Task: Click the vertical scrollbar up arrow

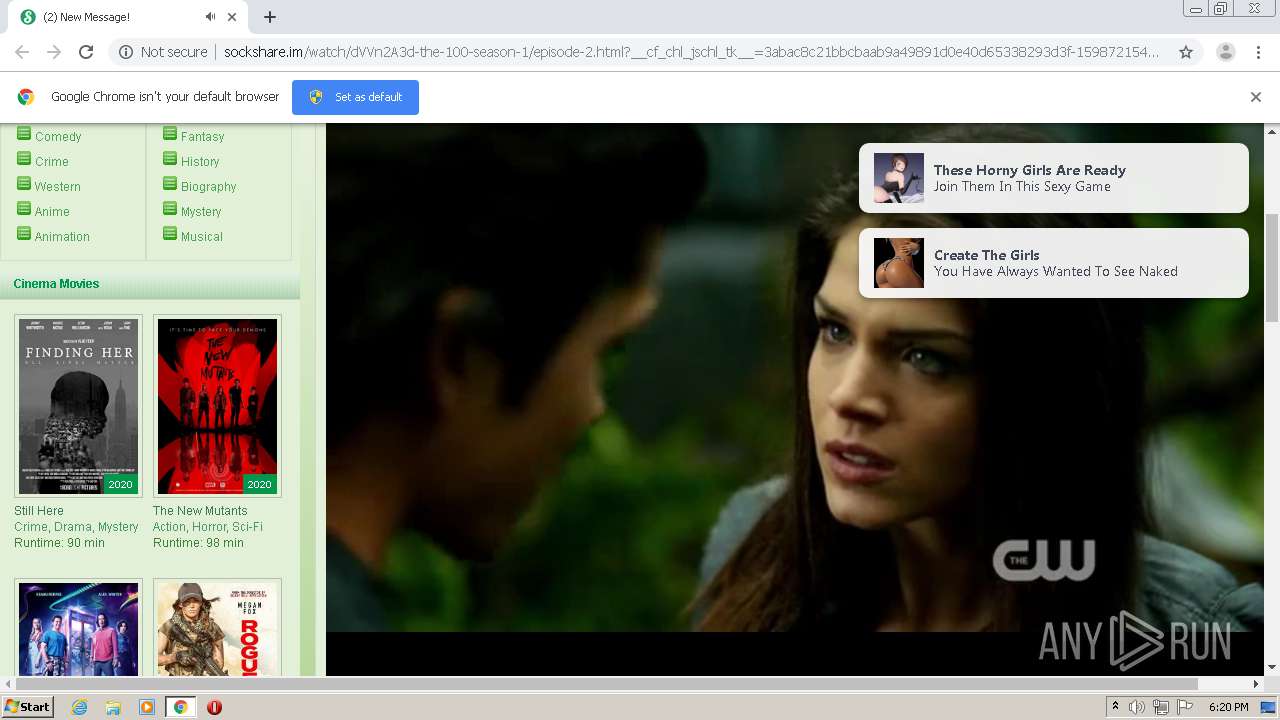Action: (1272, 131)
